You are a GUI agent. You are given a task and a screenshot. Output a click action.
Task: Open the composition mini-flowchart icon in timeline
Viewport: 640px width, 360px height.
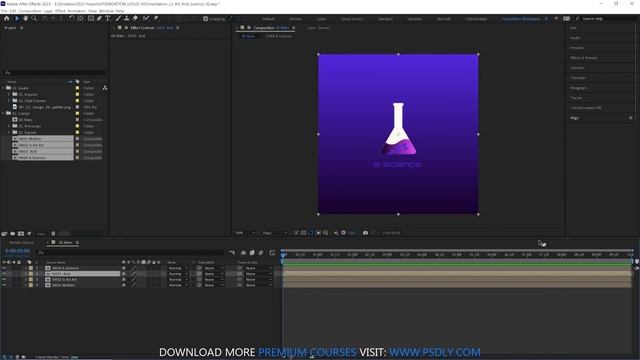tap(232, 253)
